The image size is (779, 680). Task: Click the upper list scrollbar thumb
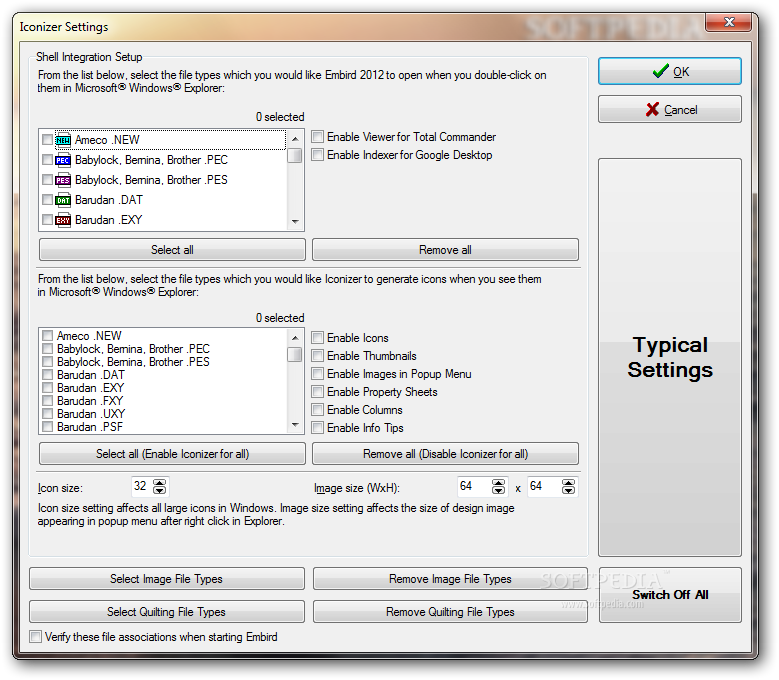295,155
